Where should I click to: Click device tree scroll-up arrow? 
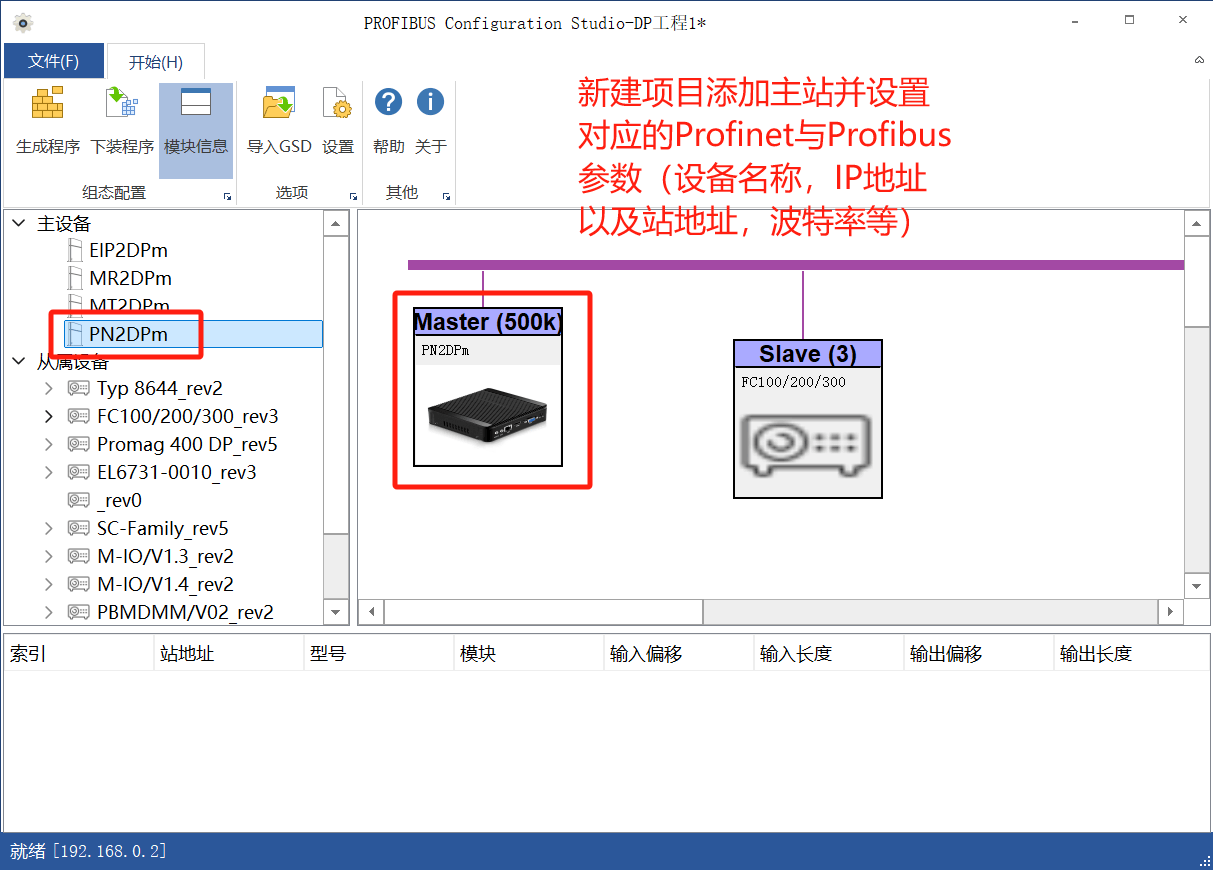point(336,223)
